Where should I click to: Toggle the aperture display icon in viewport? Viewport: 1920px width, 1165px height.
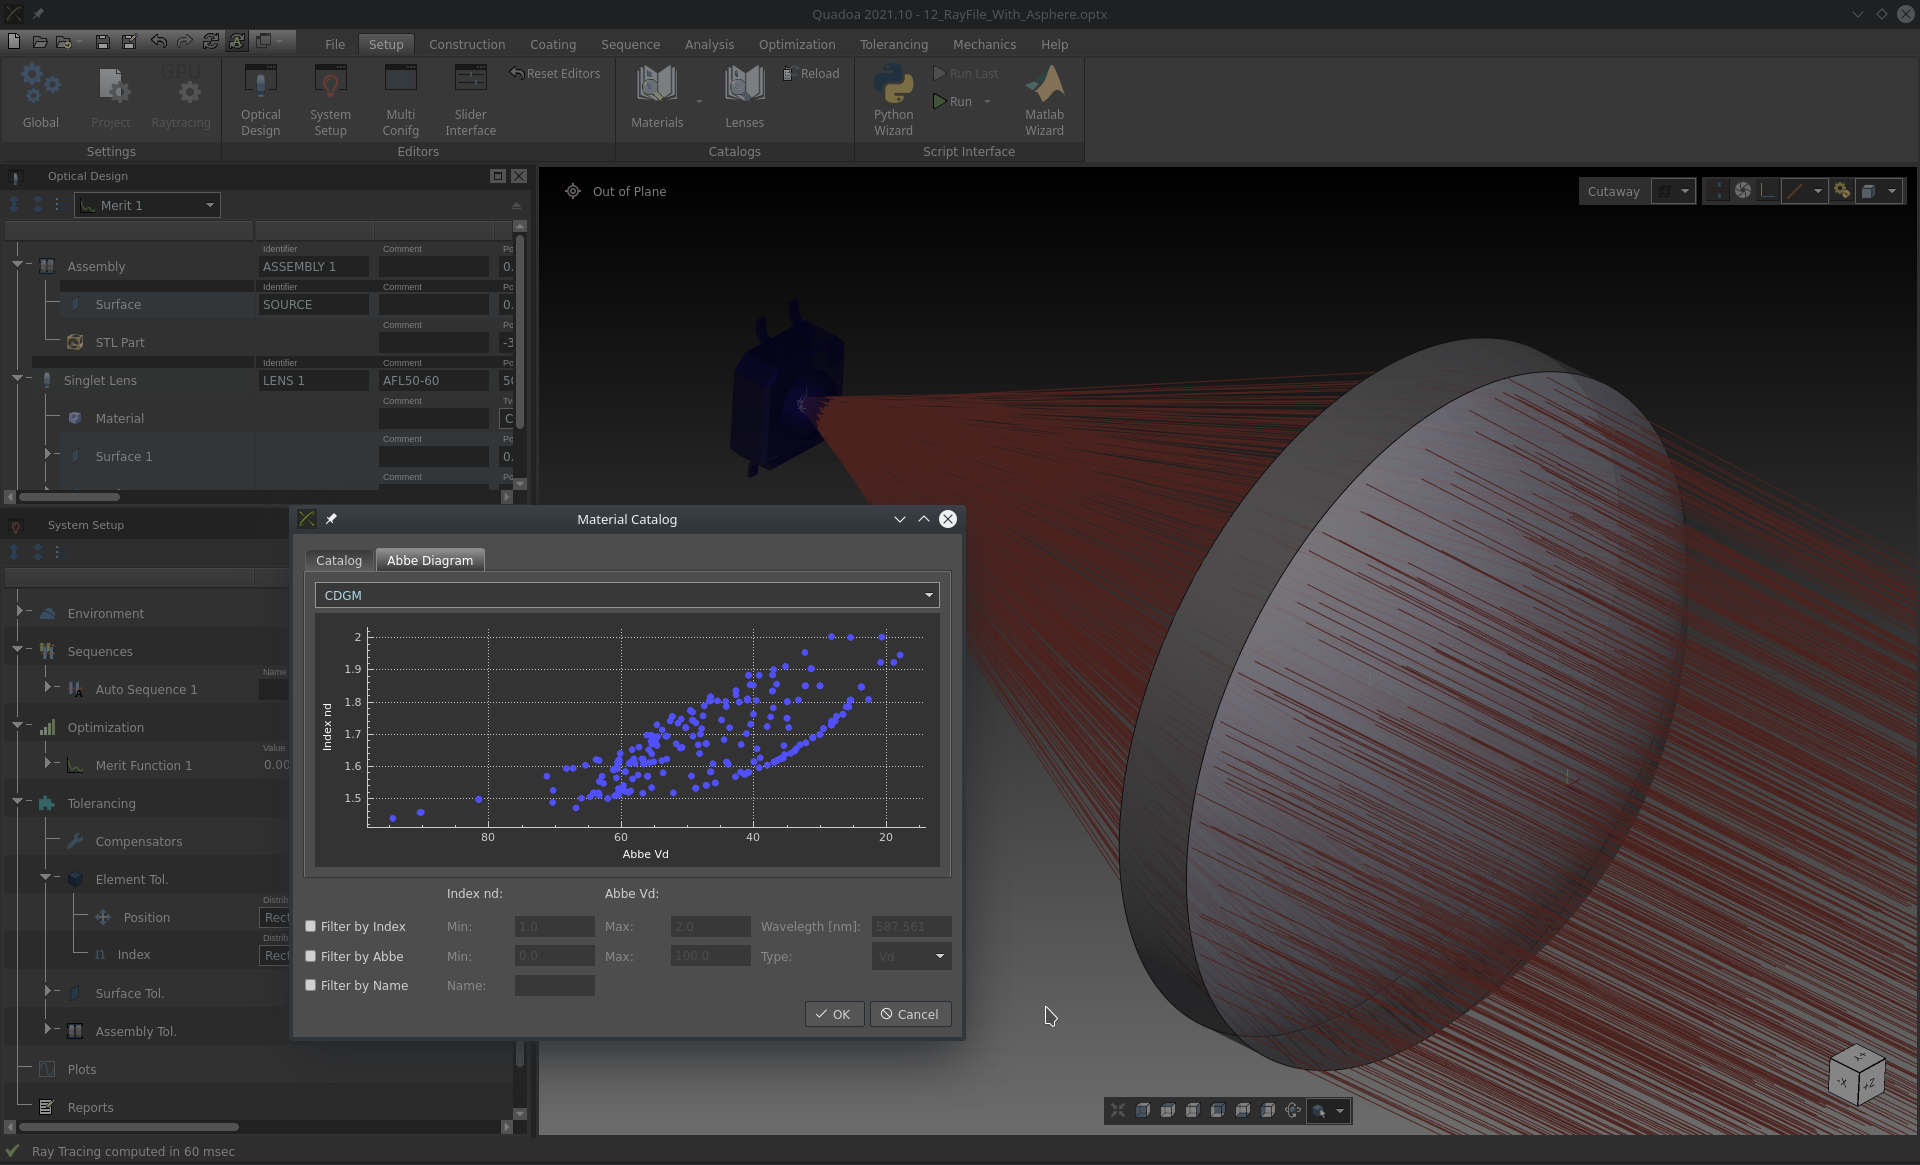pos(1743,190)
